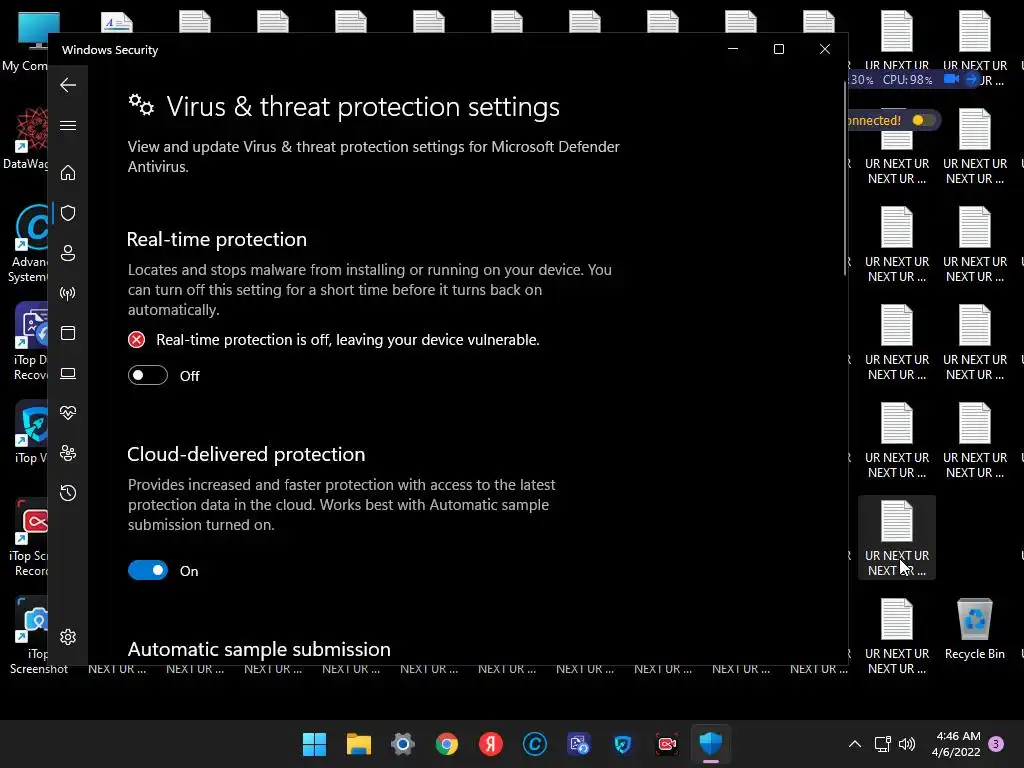Select iTop VPN desktop shortcut
The image size is (1024, 768).
click(x=29, y=432)
